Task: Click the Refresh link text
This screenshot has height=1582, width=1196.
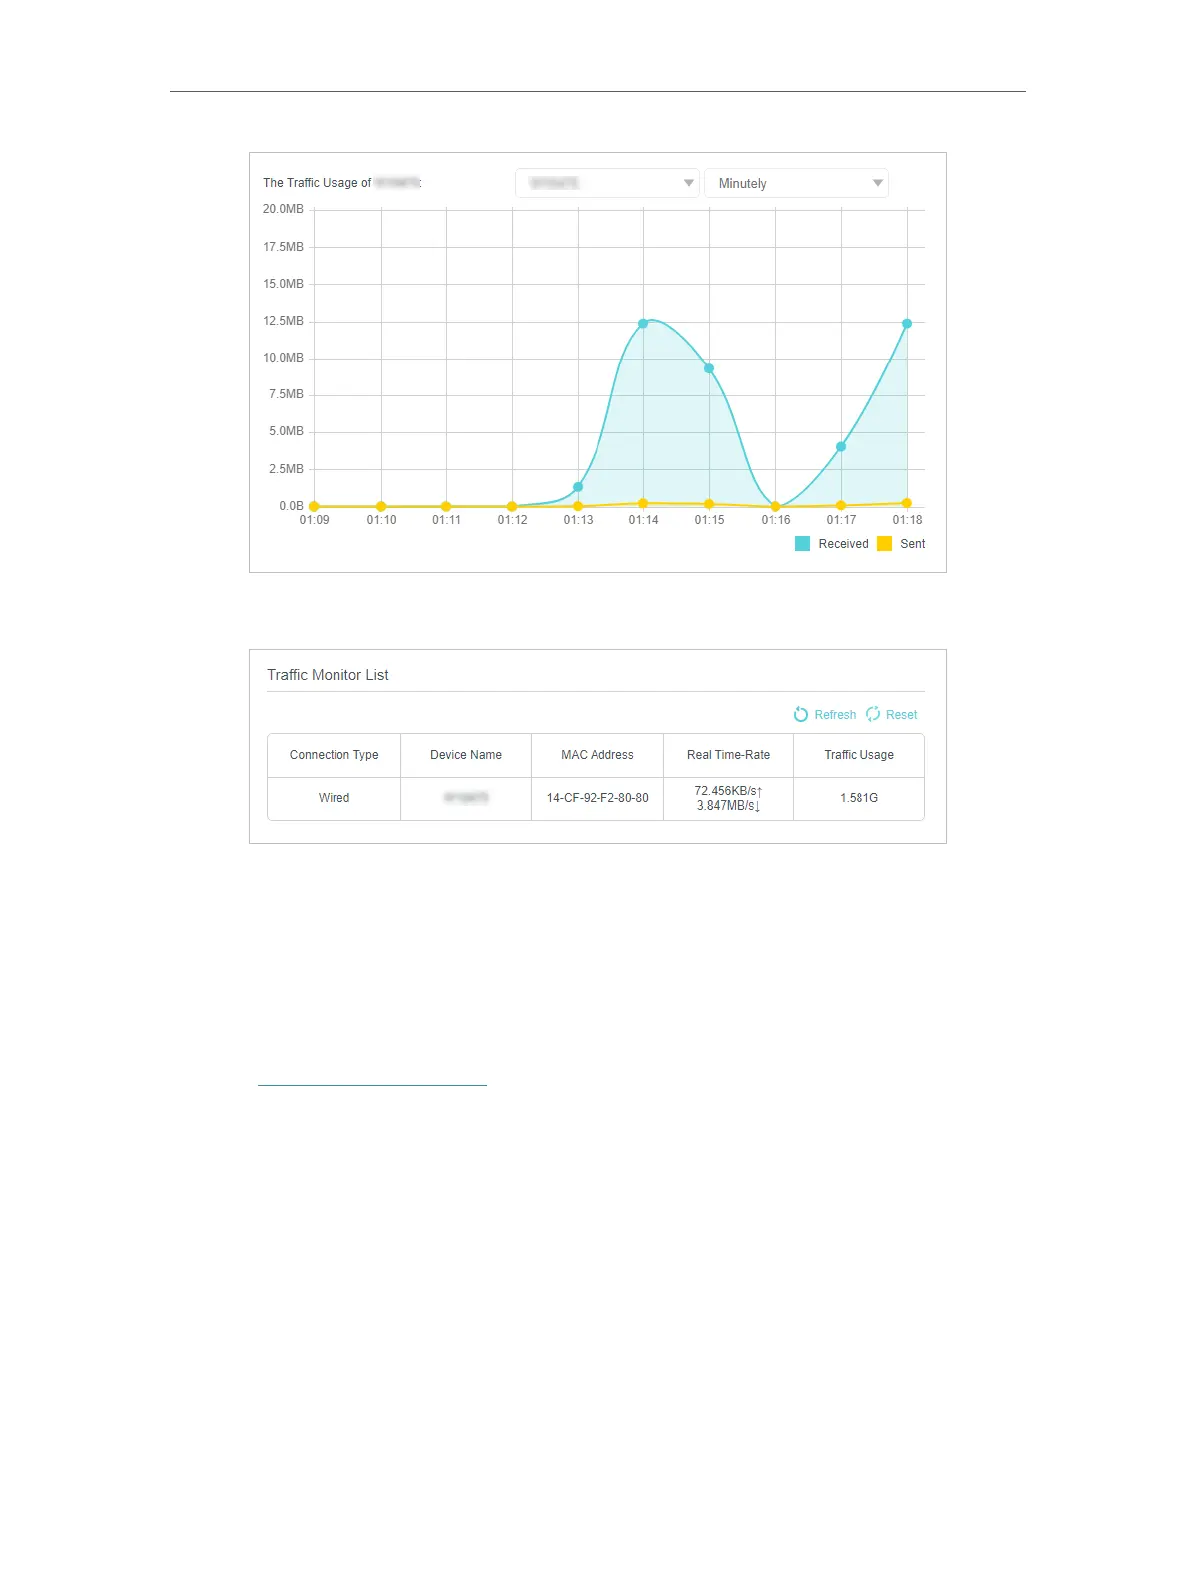Action: pyautogui.click(x=835, y=715)
